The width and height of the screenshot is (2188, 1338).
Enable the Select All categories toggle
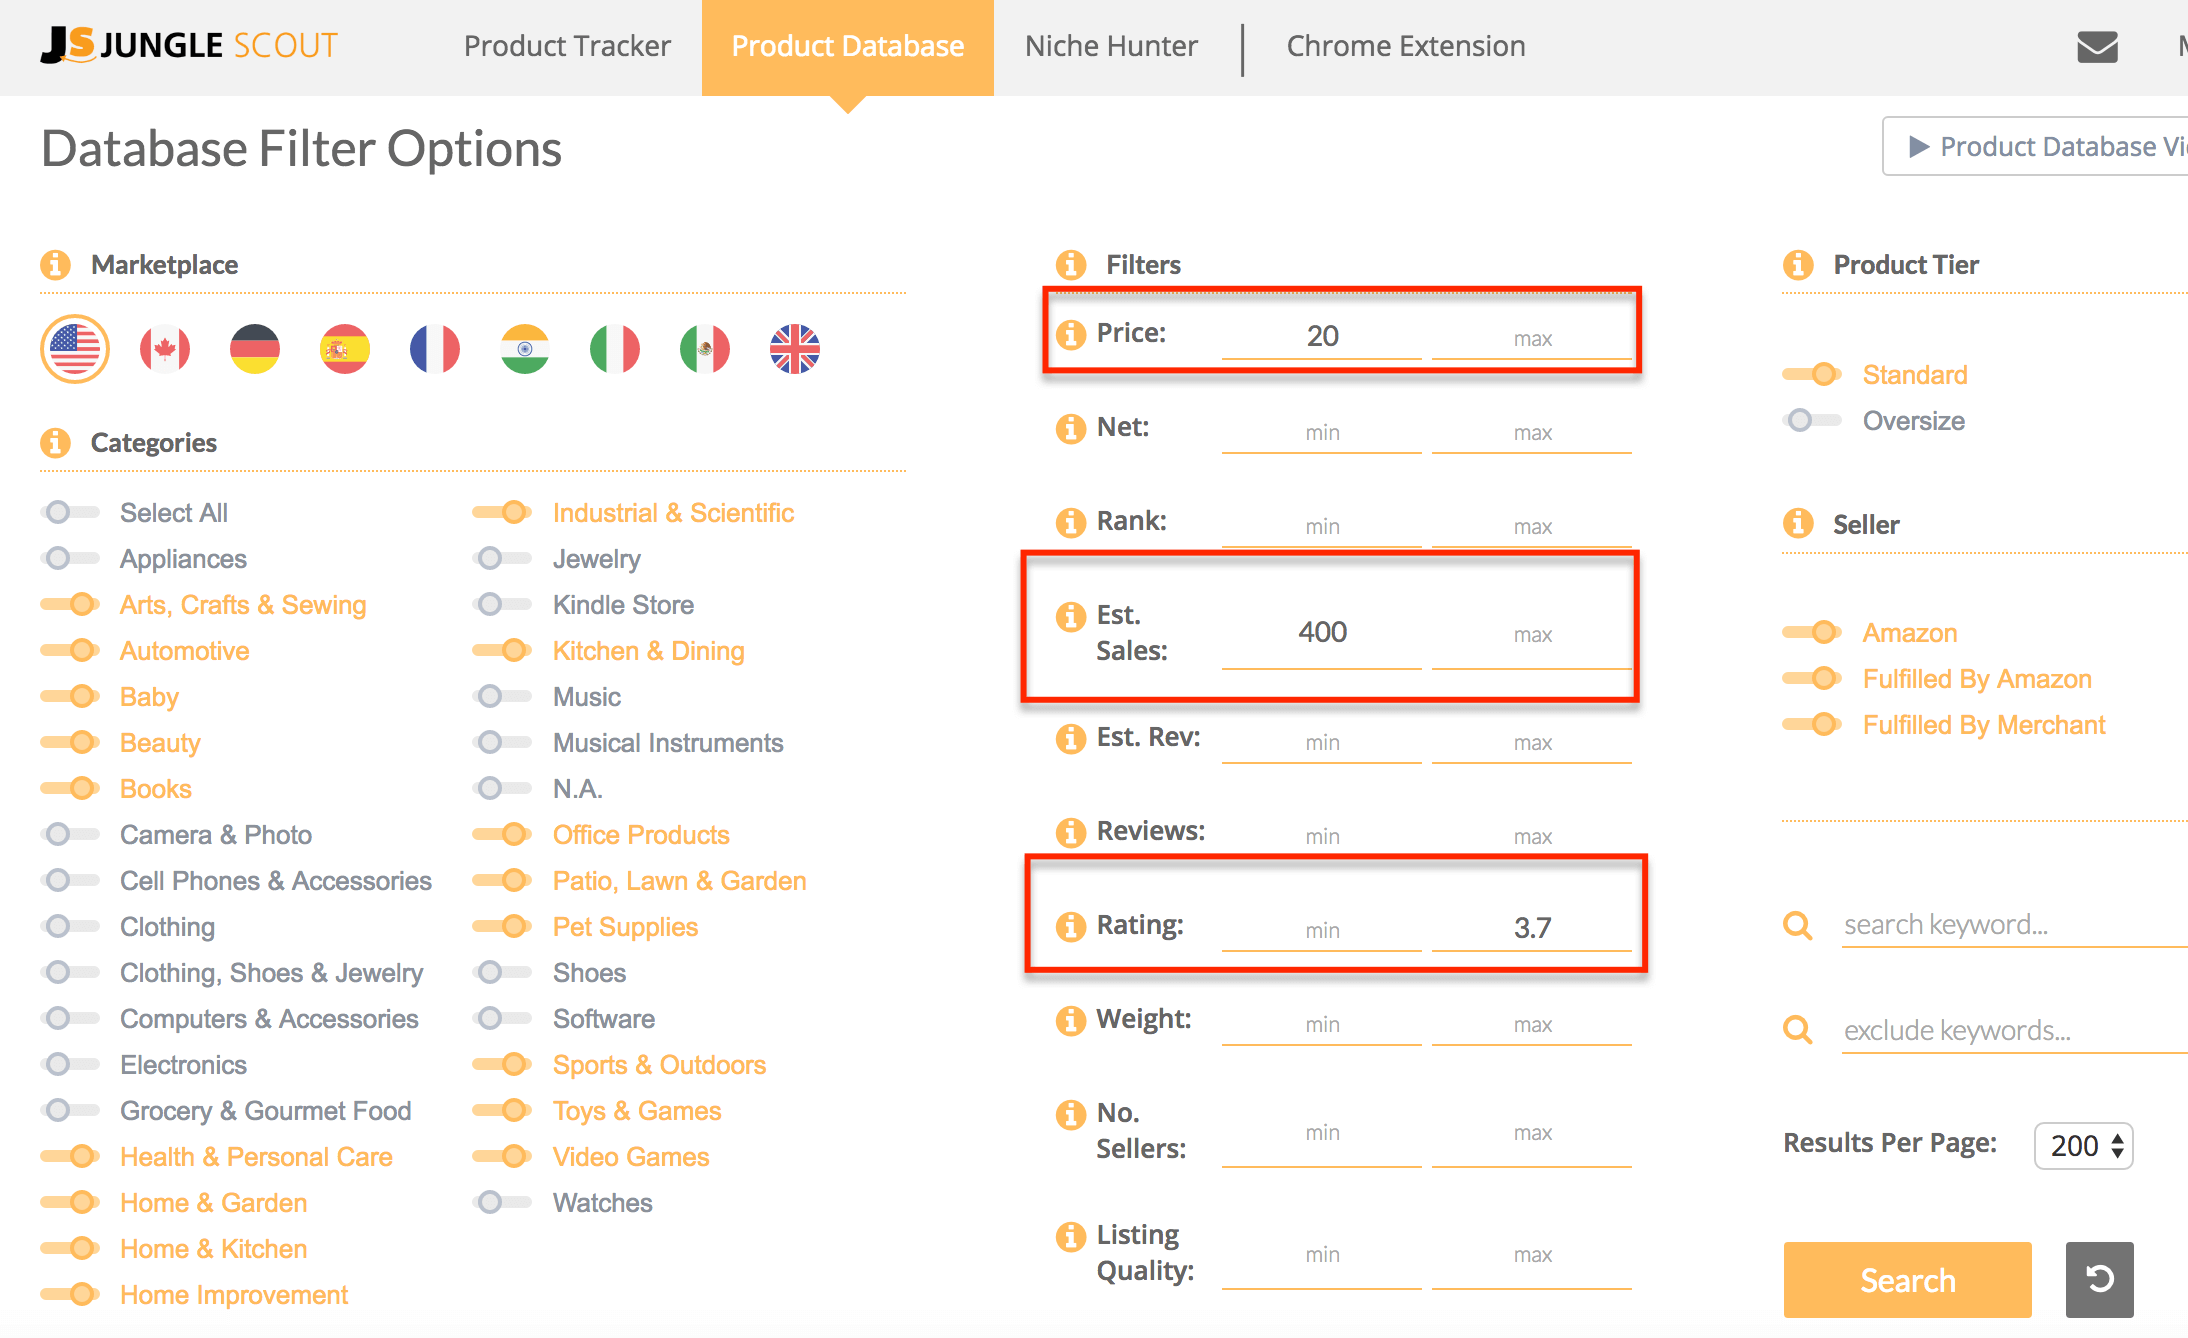tap(70, 513)
